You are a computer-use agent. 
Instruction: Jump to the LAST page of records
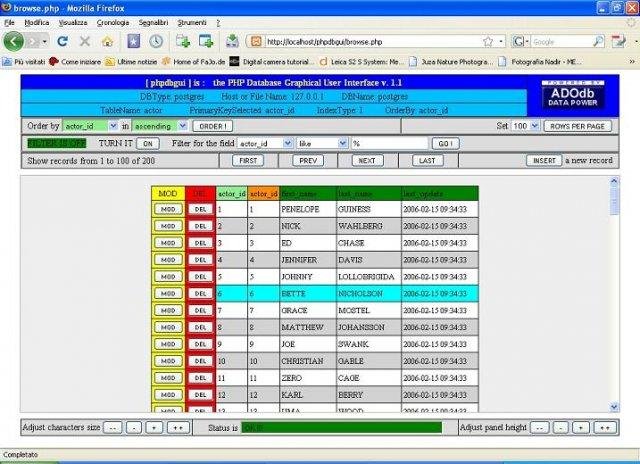tap(427, 160)
